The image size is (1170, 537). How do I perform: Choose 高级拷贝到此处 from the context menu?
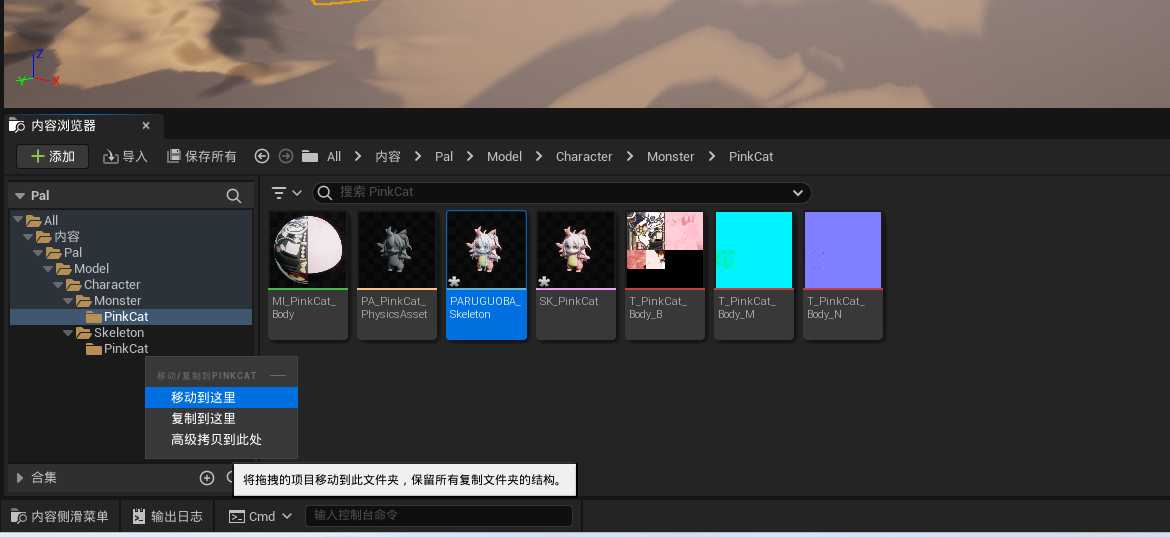[x=216, y=439]
